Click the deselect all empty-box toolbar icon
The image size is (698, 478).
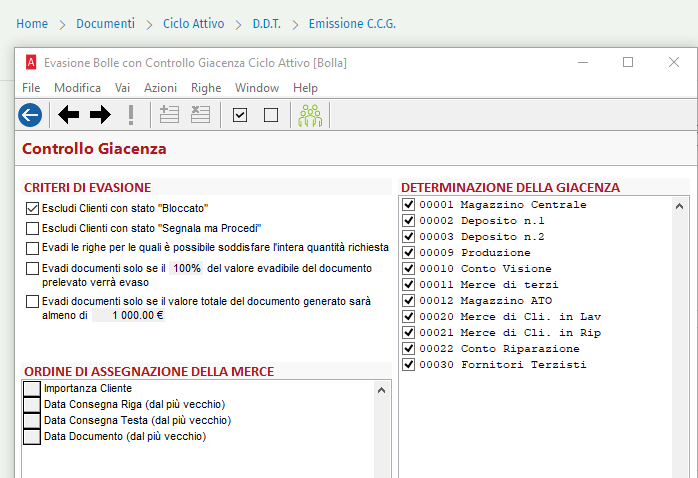coord(271,115)
